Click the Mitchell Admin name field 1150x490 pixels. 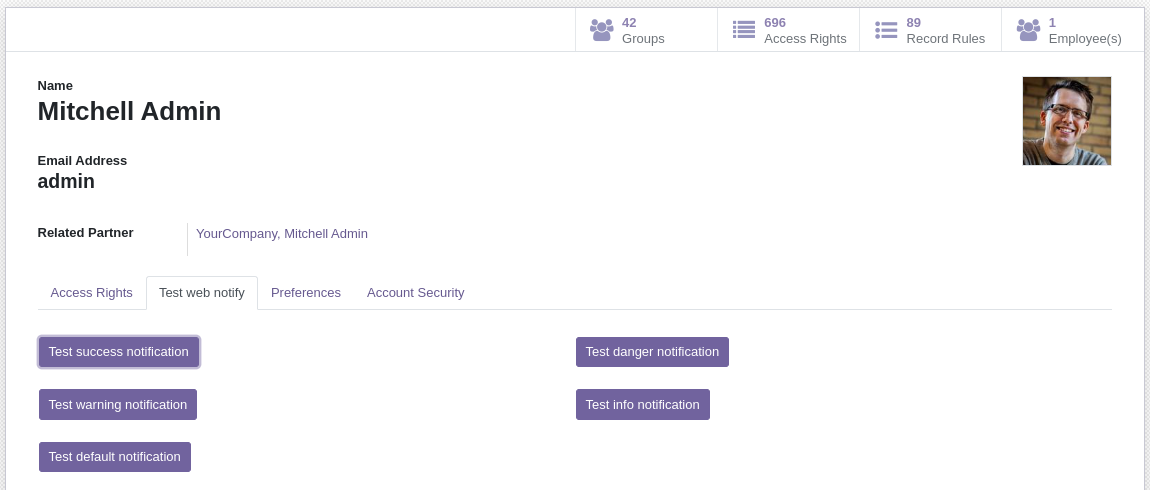point(129,112)
